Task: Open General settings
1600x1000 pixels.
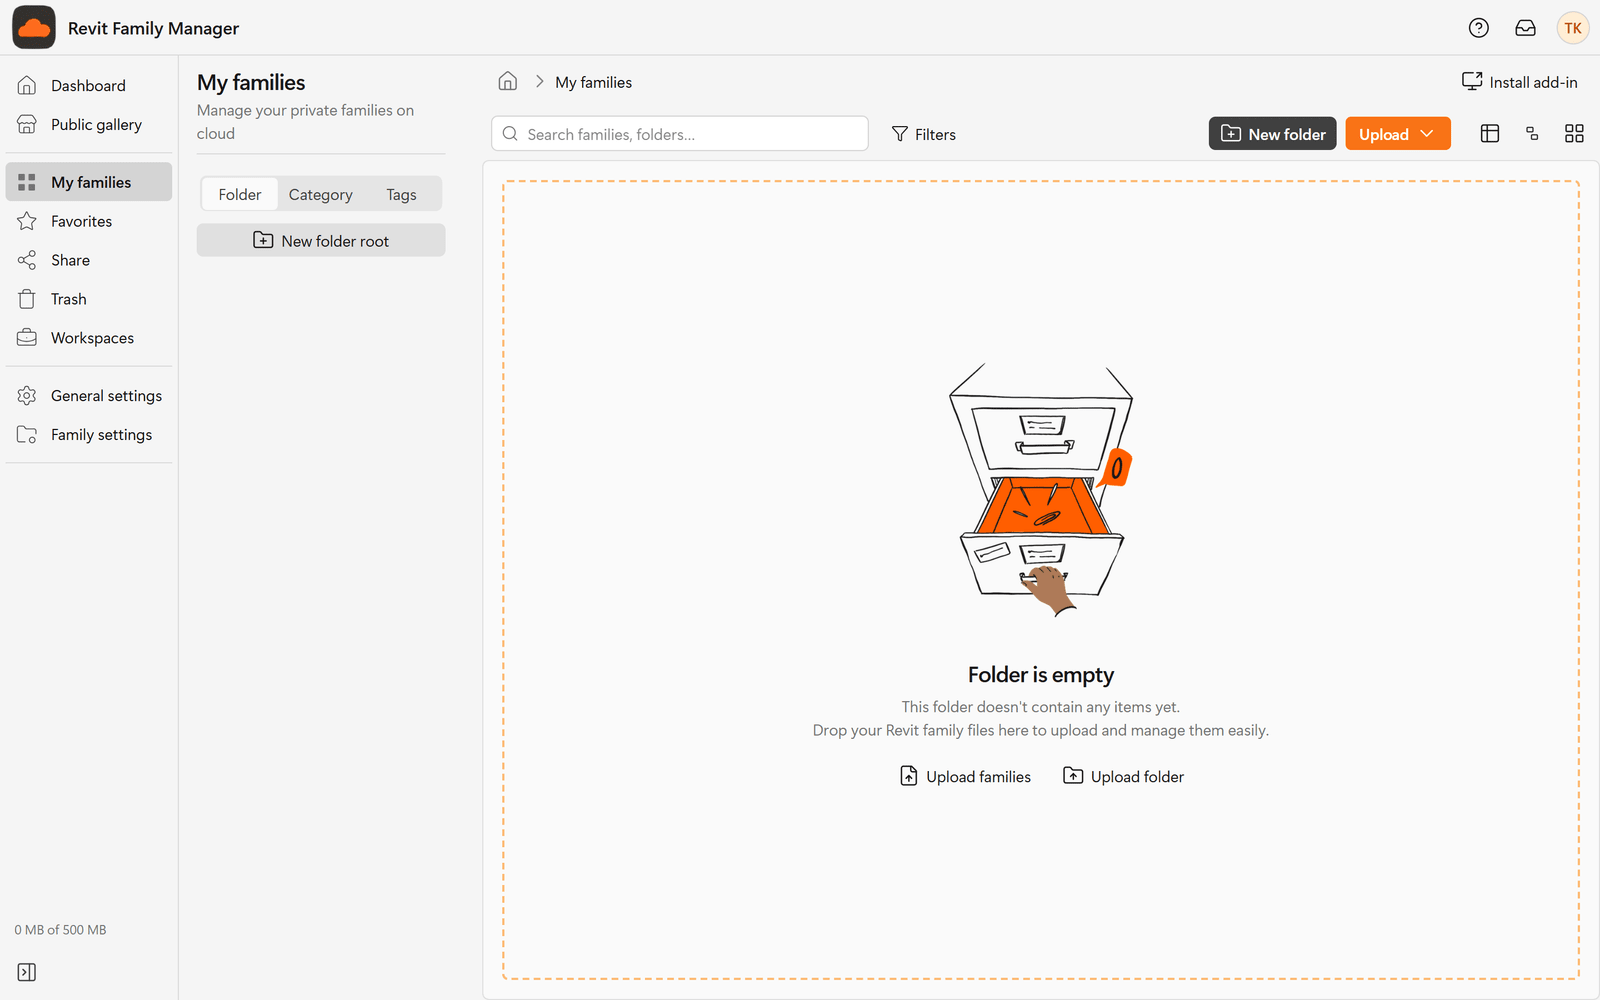Action: pos(89,396)
